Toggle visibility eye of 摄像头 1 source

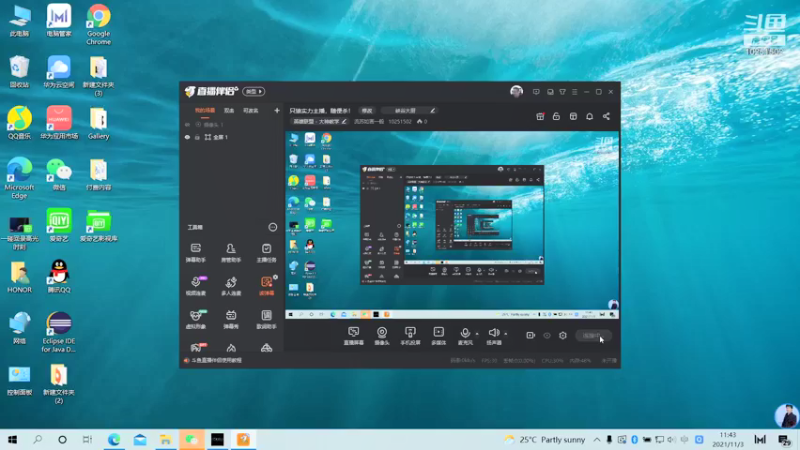pos(187,124)
